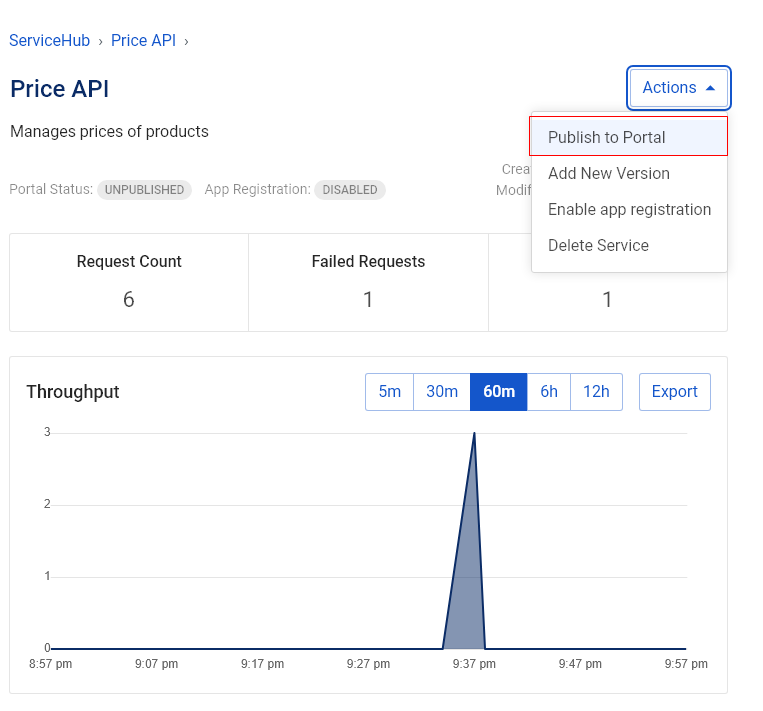The width and height of the screenshot is (763, 711).
Task: Click the 8:57 pm axis label
Action: click(51, 664)
